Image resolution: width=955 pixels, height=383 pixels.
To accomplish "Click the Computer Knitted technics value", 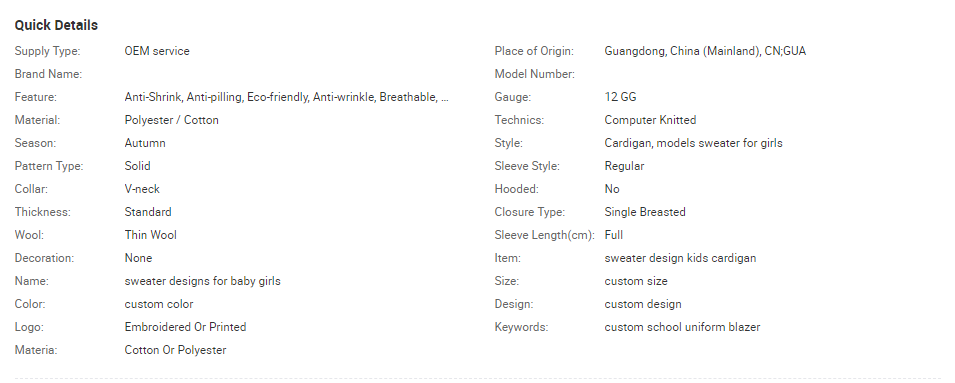I will (x=650, y=120).
